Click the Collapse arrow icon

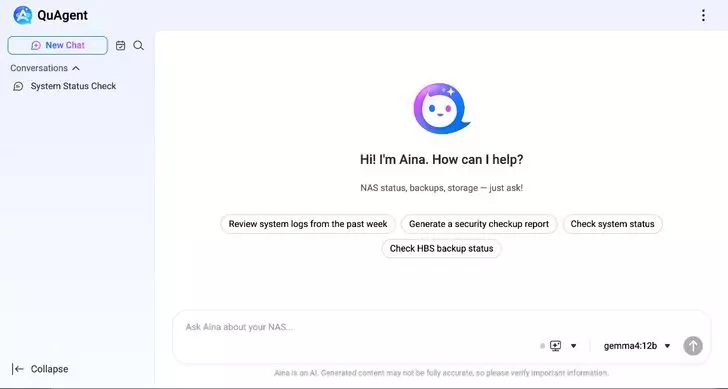click(18, 369)
